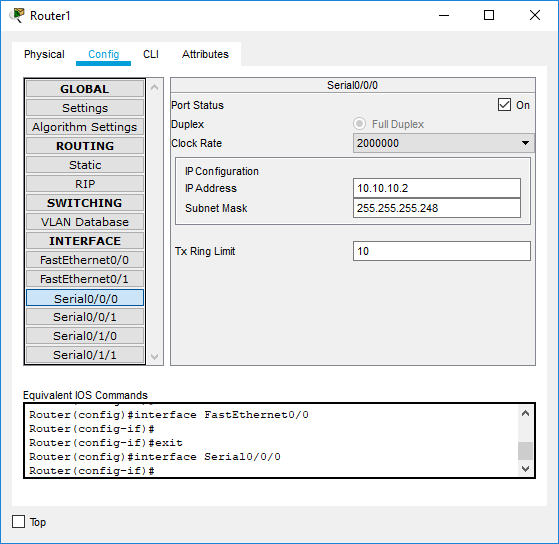559x544 pixels.
Task: Click the ROUTING section header
Action: tap(85, 146)
